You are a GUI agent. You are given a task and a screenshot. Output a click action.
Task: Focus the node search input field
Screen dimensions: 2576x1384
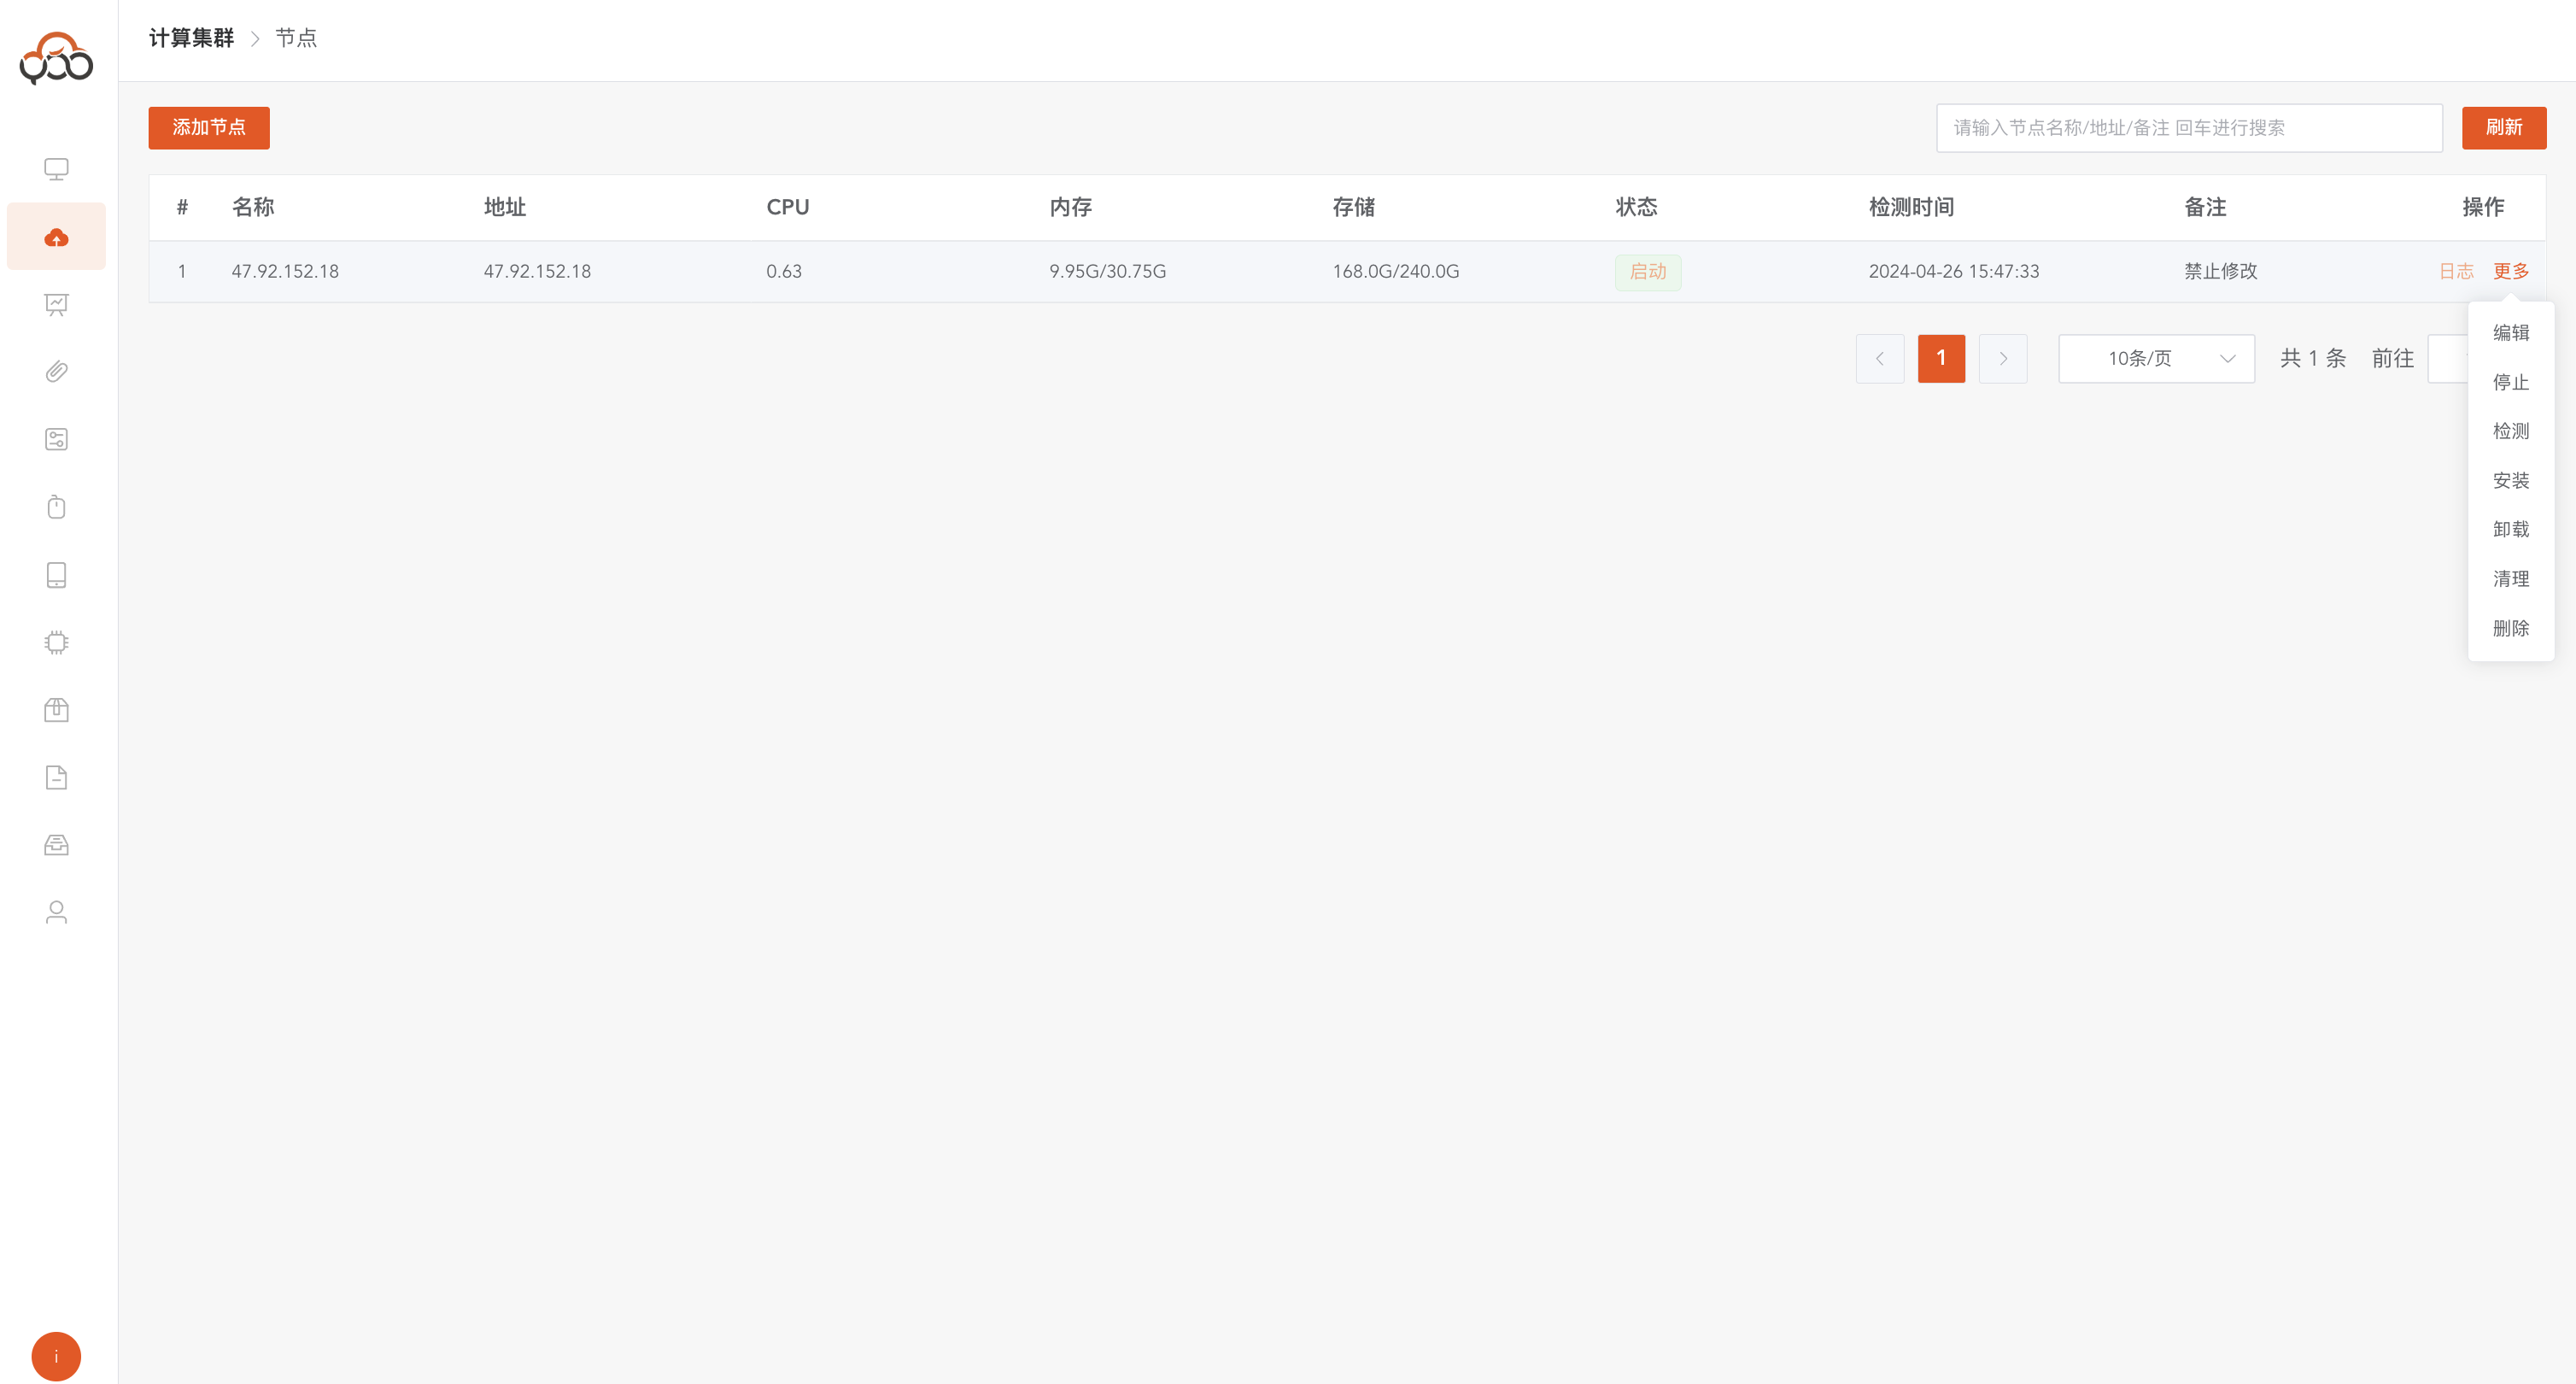[x=2188, y=128]
